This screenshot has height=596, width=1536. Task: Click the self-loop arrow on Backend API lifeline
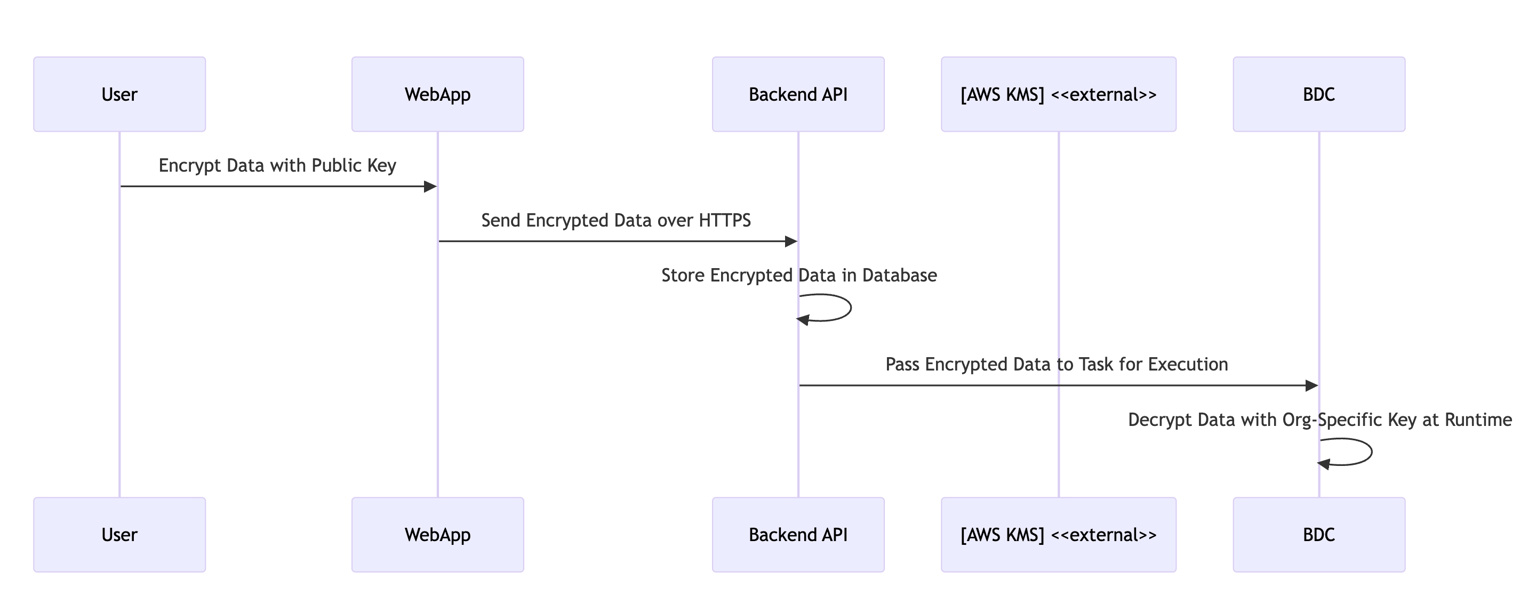tap(849, 307)
